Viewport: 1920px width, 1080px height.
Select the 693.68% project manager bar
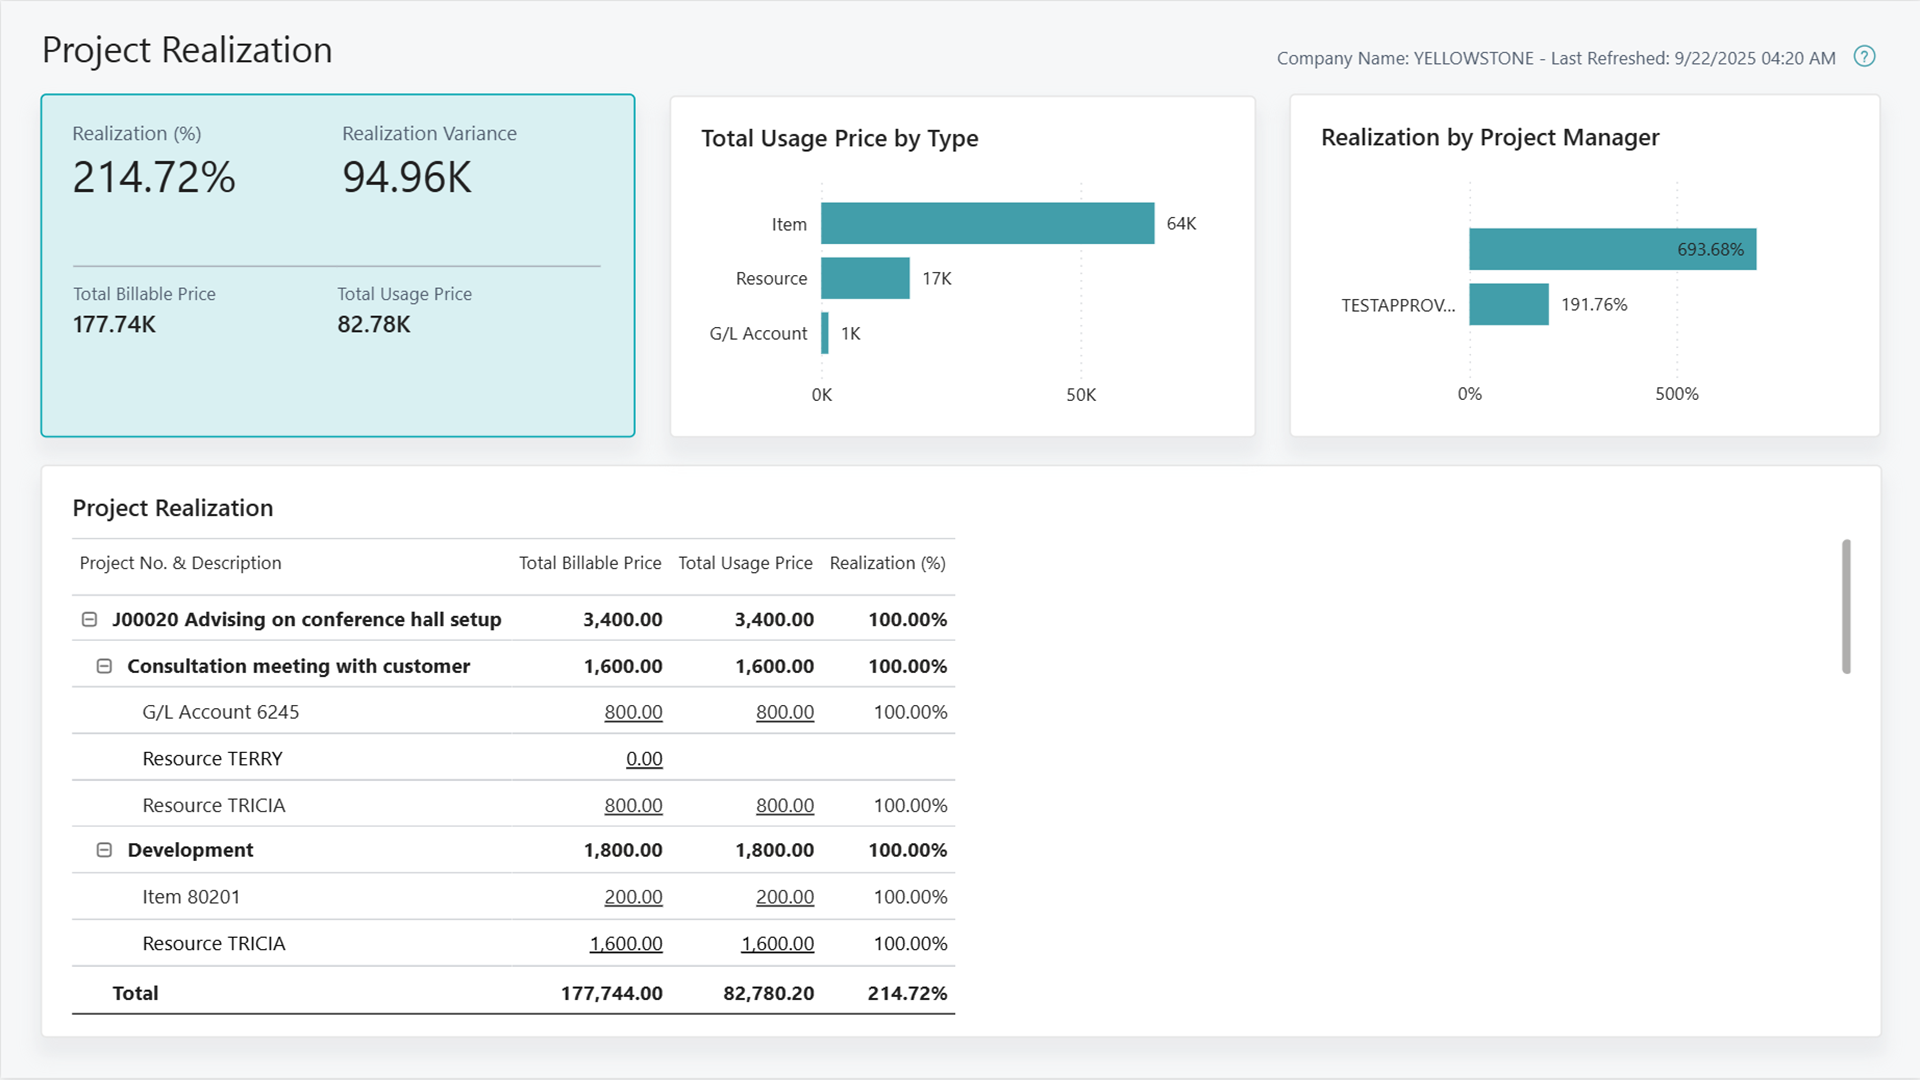(x=1610, y=249)
